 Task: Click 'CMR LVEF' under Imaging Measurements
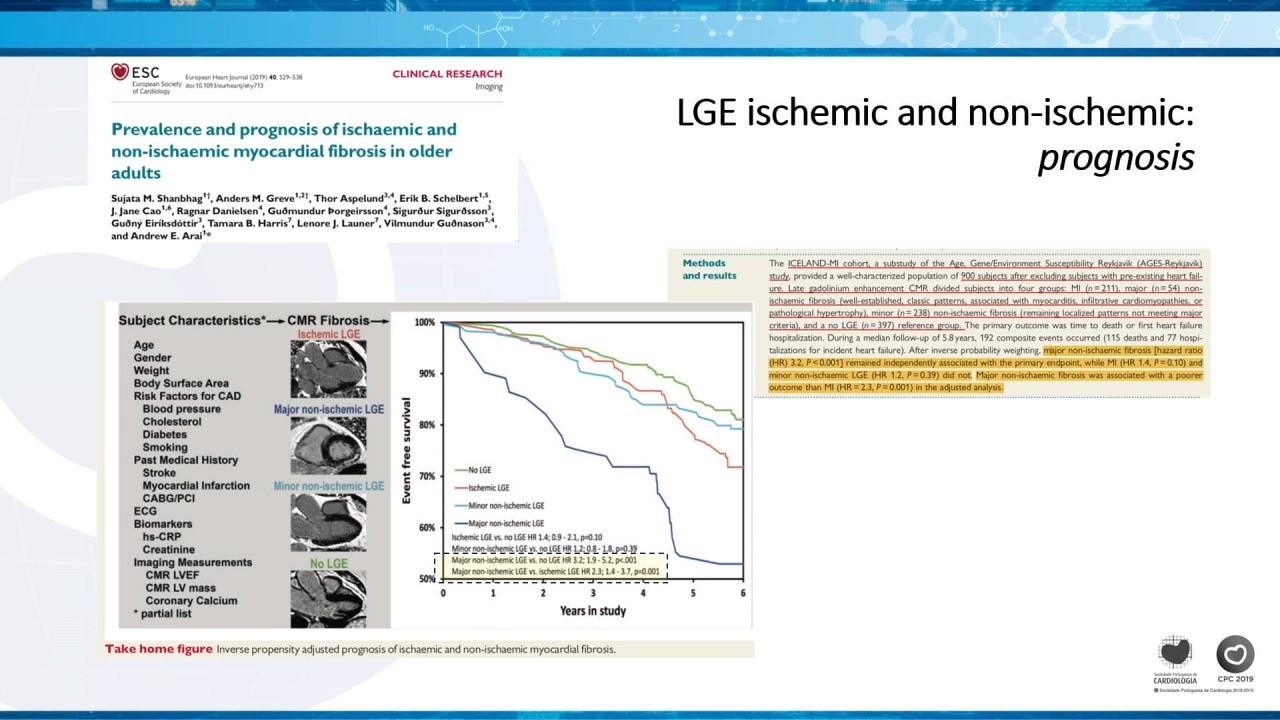[174, 575]
